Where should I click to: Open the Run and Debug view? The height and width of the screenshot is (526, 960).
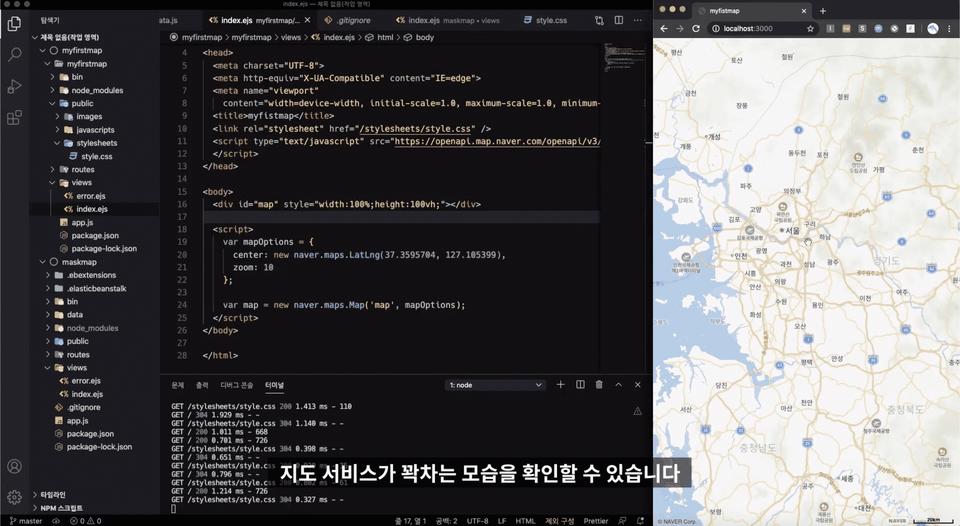click(x=14, y=86)
